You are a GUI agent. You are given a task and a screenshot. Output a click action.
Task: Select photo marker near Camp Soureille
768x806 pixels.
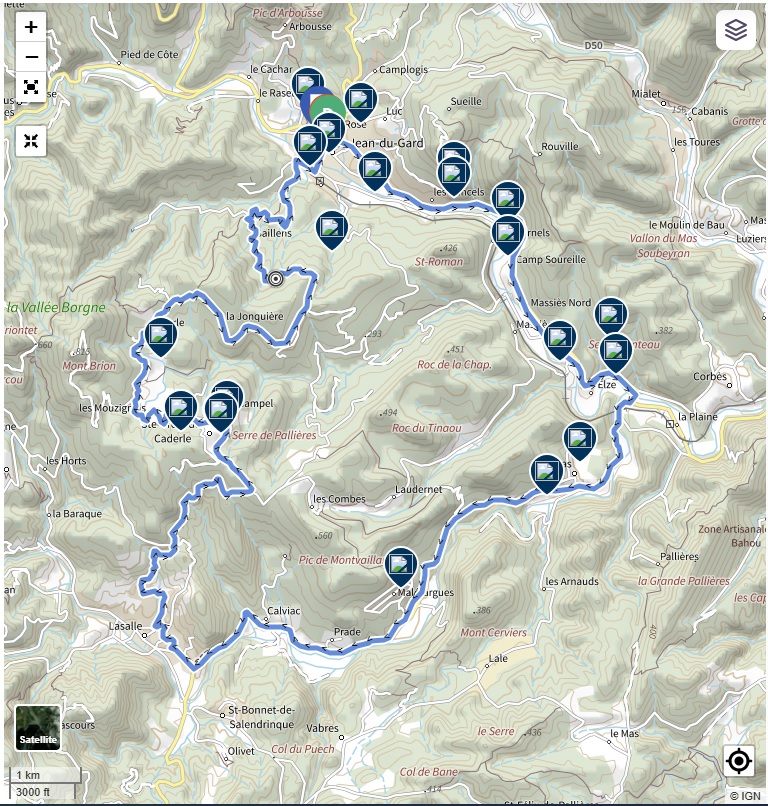507,234
